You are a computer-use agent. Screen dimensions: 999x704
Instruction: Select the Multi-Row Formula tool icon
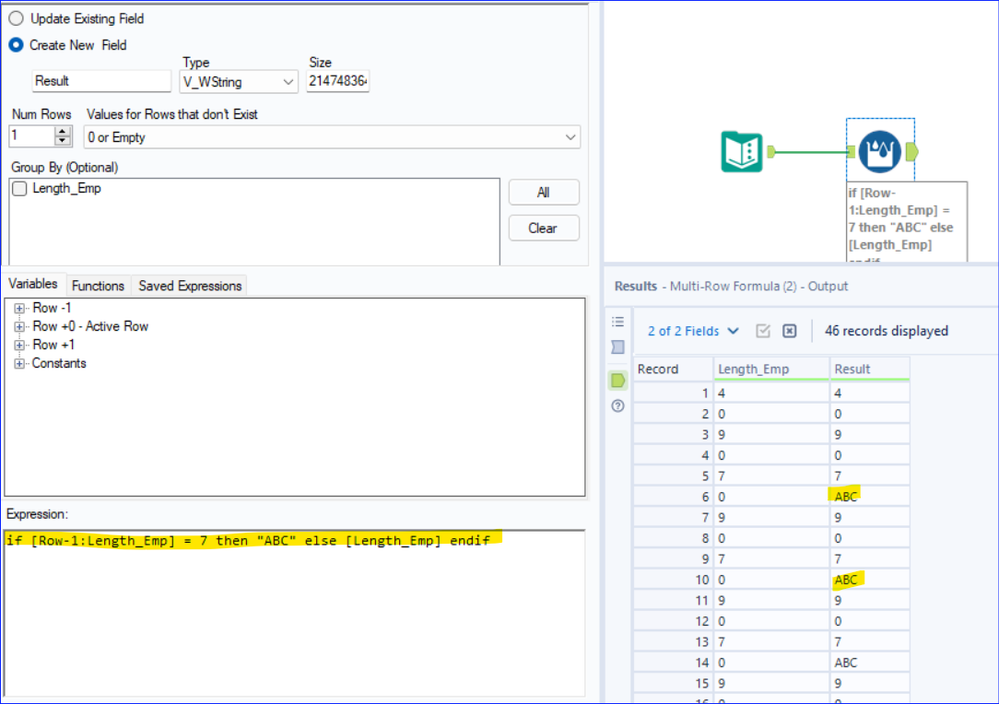tap(879, 152)
